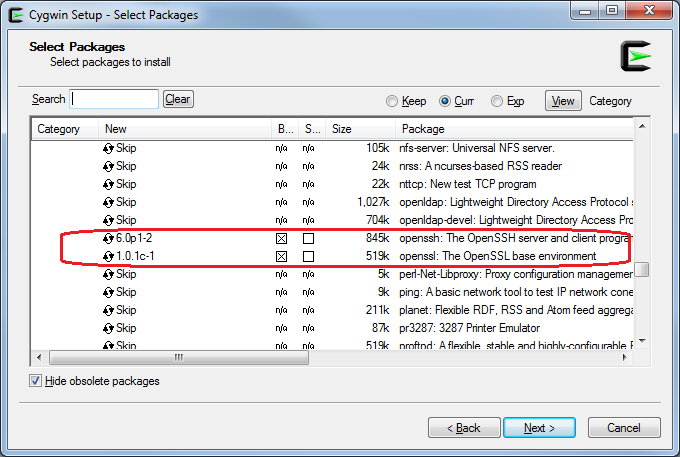Click the Category column header

pyautogui.click(x=65, y=129)
